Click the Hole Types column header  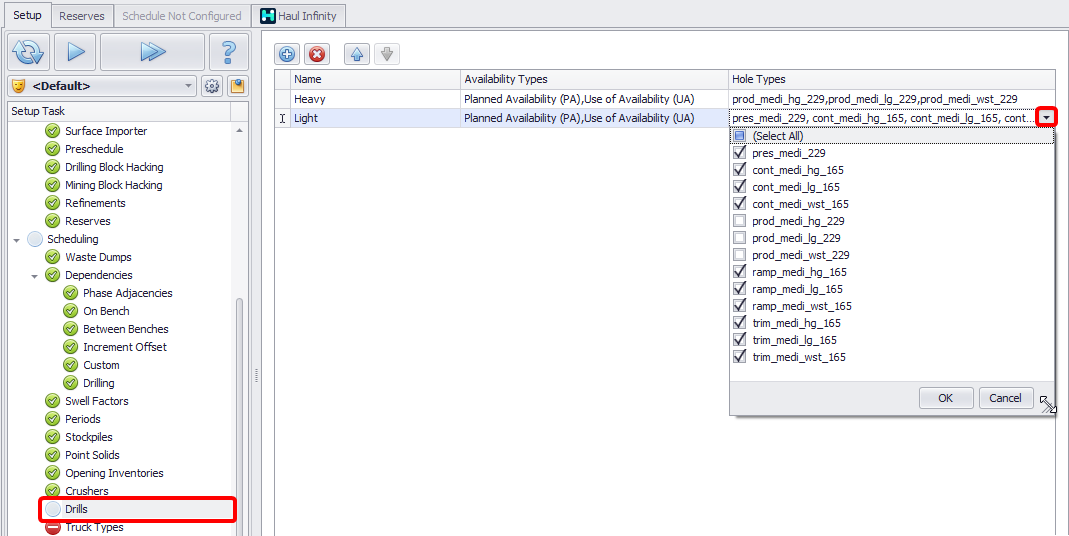(892, 79)
